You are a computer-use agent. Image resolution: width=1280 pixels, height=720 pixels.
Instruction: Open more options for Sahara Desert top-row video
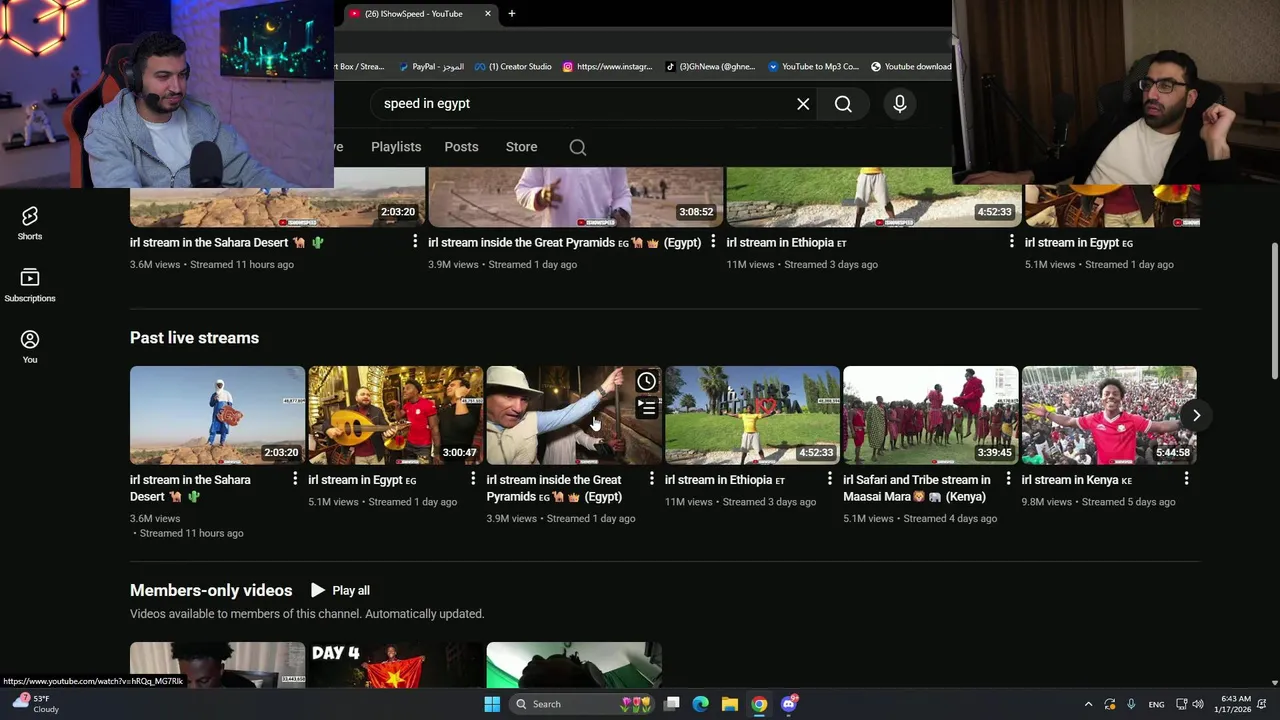tap(415, 242)
